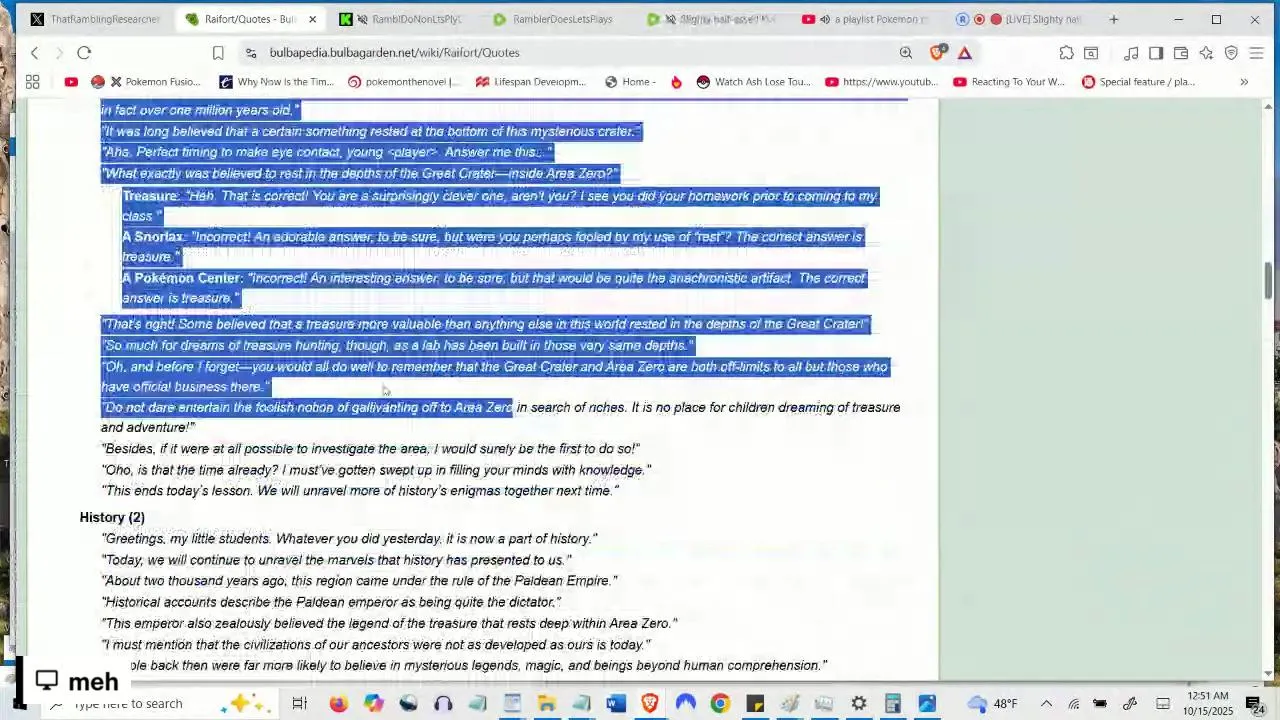
Task: Open the browser main menu
Action: [x=1257, y=53]
